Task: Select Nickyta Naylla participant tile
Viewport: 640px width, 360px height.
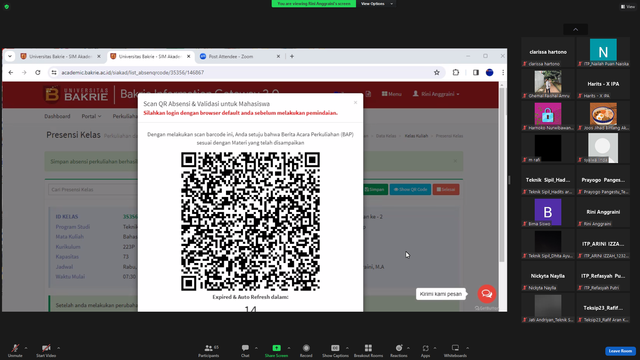Action: coord(548,276)
